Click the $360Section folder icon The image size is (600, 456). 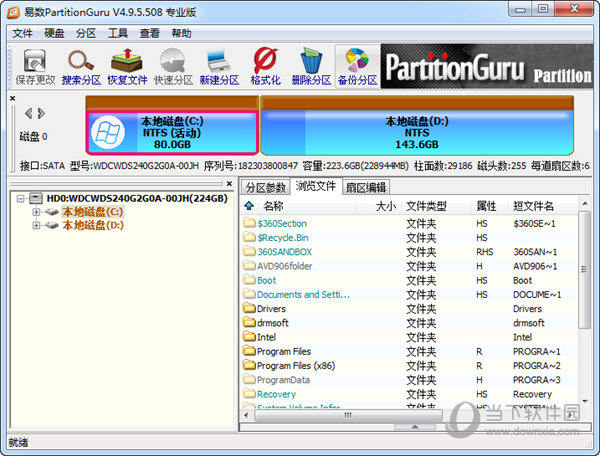[x=249, y=223]
